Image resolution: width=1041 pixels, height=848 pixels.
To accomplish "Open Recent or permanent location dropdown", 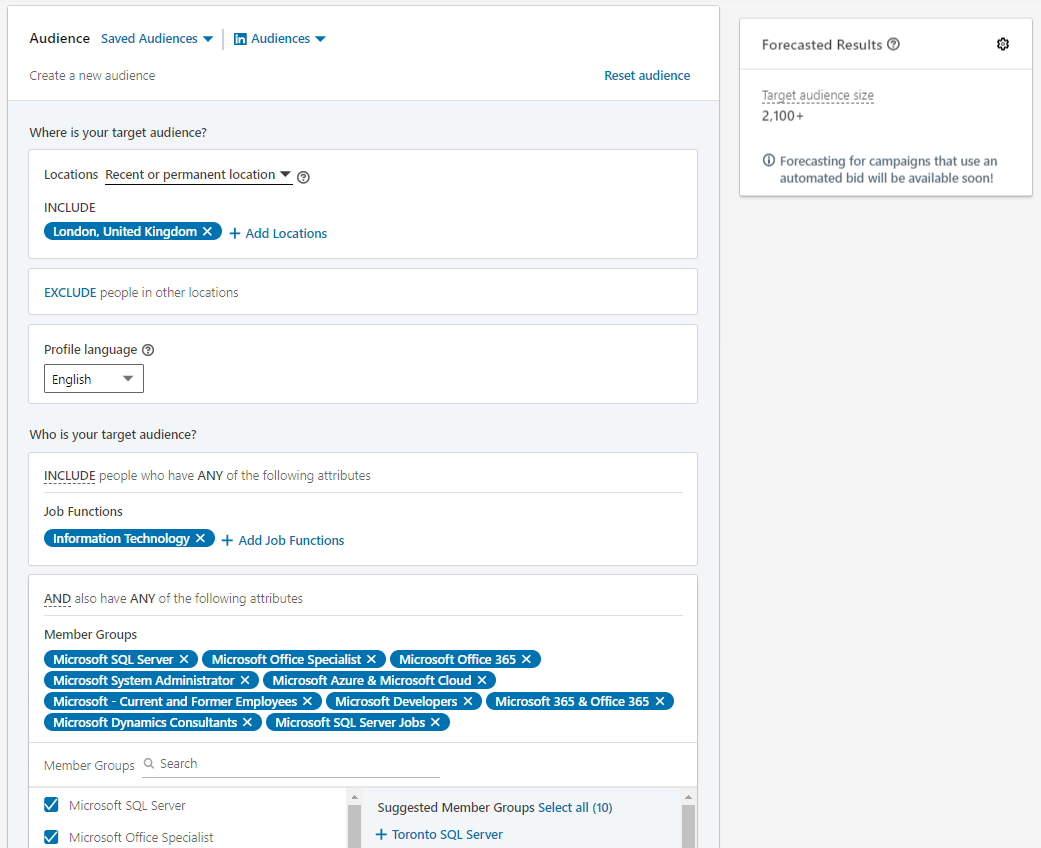I will [x=198, y=175].
